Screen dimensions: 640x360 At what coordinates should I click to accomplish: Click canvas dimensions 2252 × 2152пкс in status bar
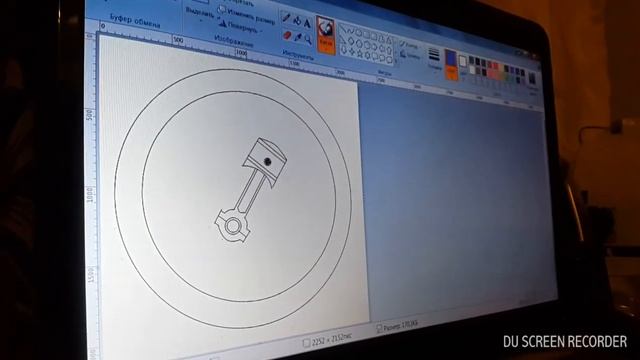tap(328, 340)
